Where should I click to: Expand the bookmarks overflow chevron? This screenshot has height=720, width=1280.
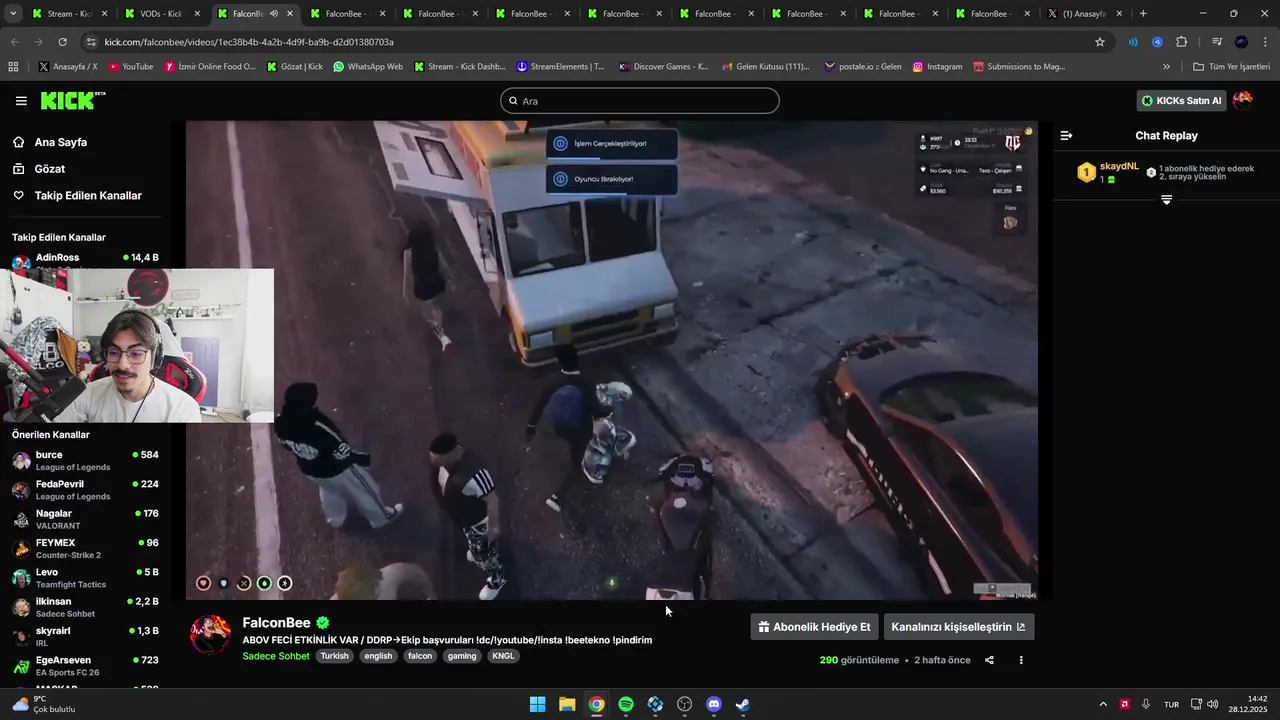[x=1166, y=67]
